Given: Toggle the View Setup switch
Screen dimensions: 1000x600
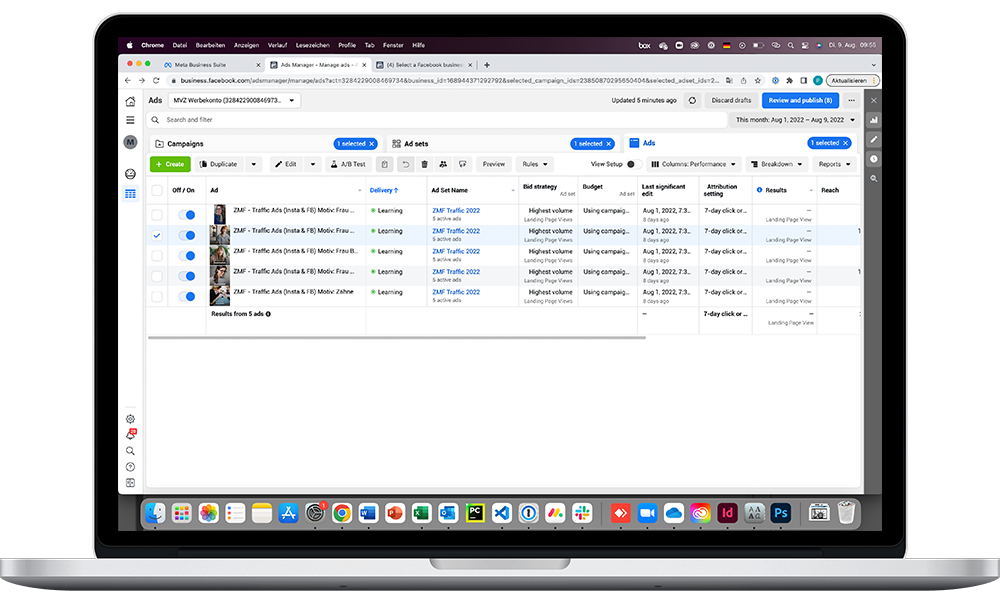Looking at the screenshot, I should 629,164.
